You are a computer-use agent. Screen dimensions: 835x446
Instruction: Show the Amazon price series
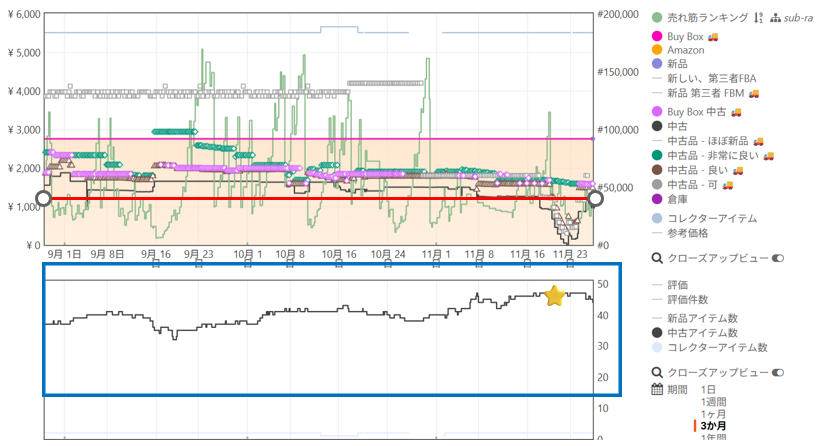pos(685,50)
